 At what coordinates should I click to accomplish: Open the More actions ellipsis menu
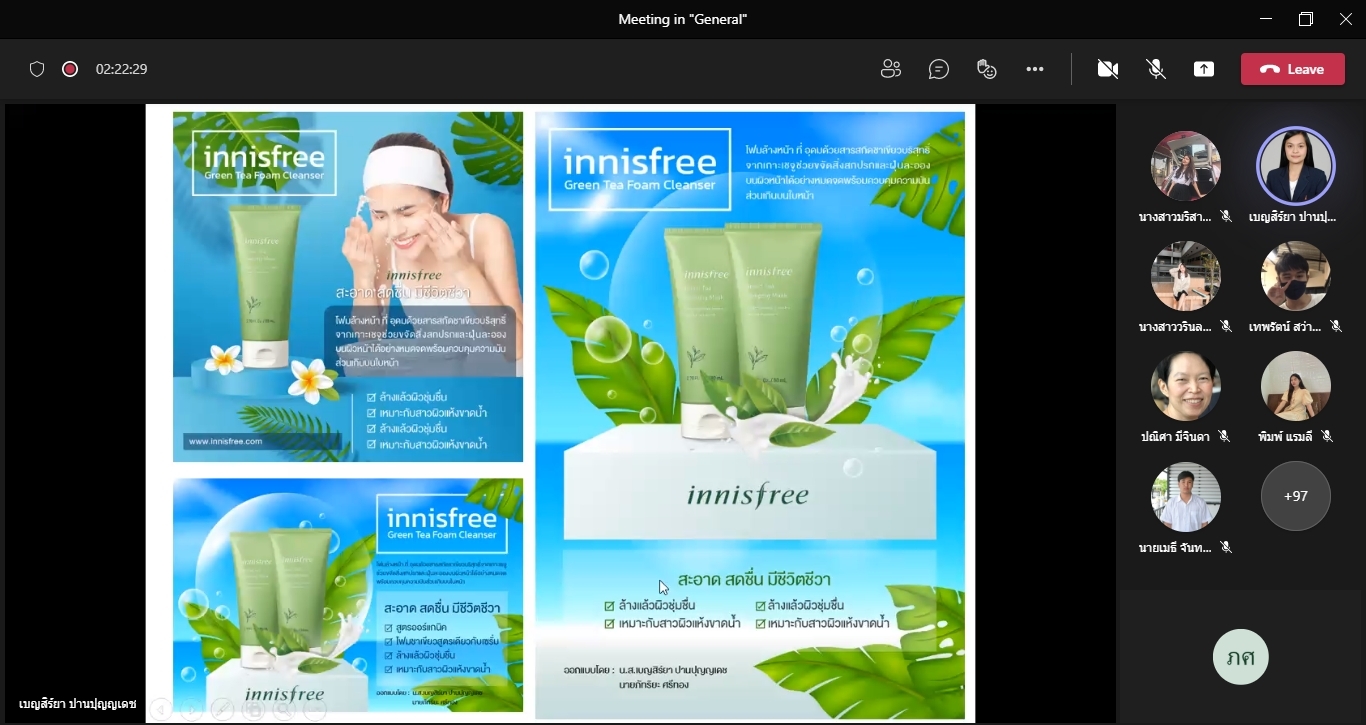(1035, 69)
